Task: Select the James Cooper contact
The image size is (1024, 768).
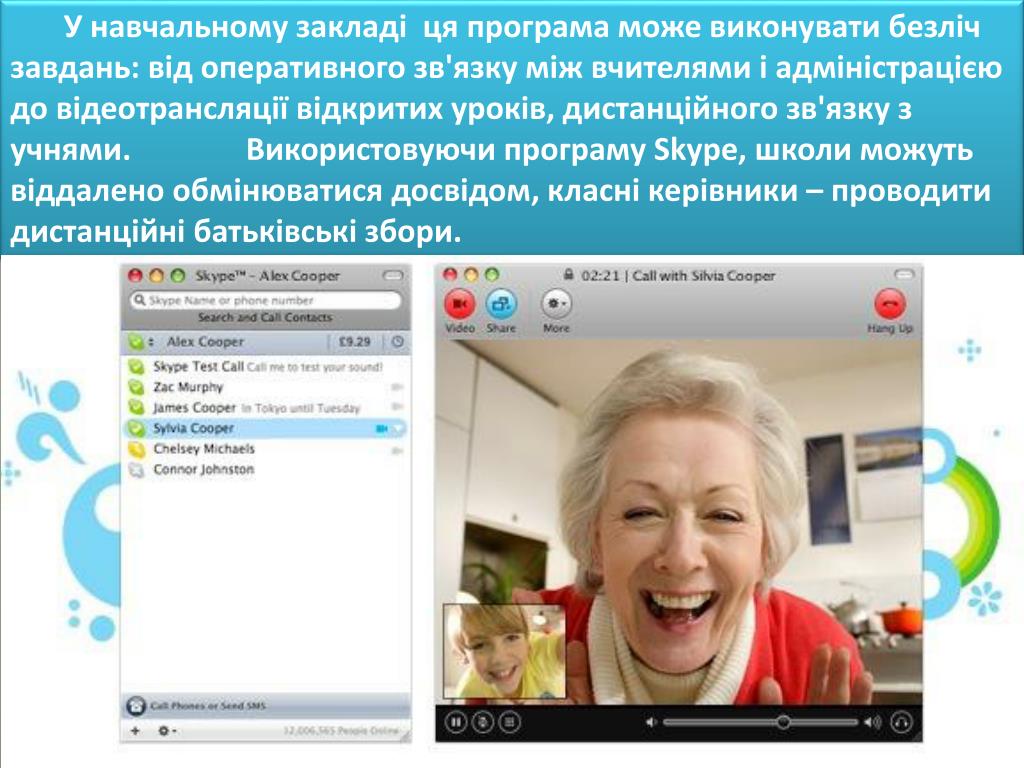Action: (265, 408)
